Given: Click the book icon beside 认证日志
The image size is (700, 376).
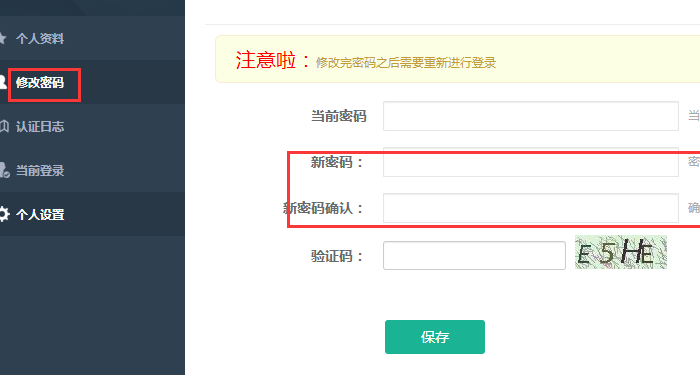Looking at the screenshot, I should (4, 126).
